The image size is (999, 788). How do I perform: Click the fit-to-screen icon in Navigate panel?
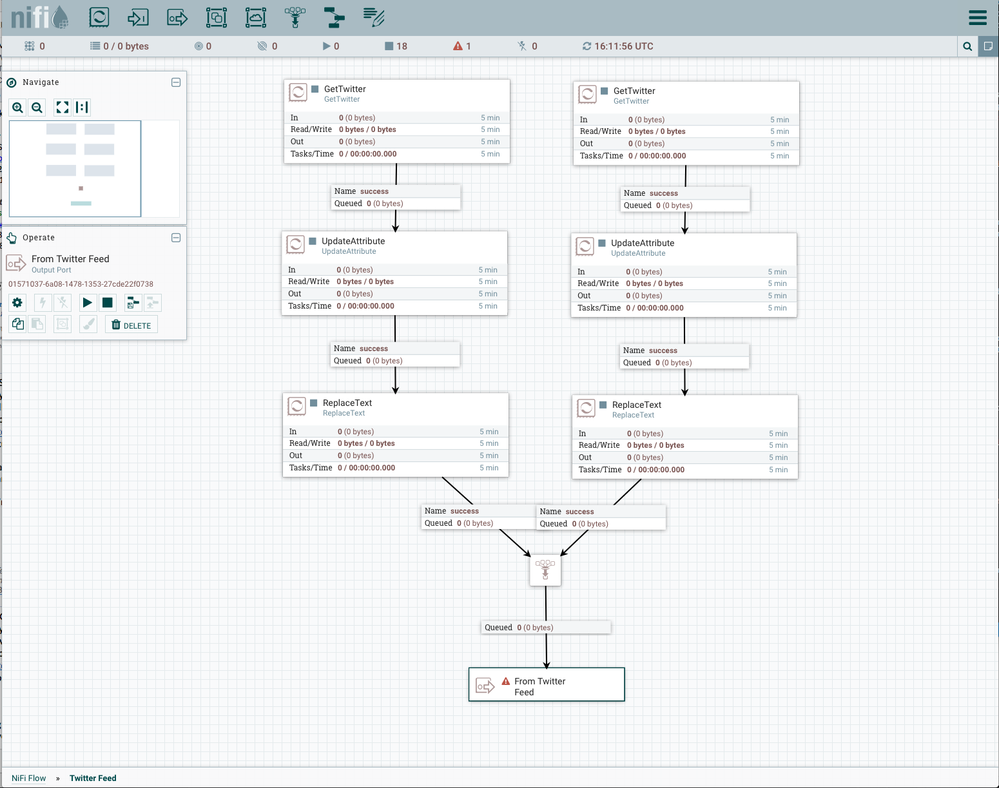[63, 106]
